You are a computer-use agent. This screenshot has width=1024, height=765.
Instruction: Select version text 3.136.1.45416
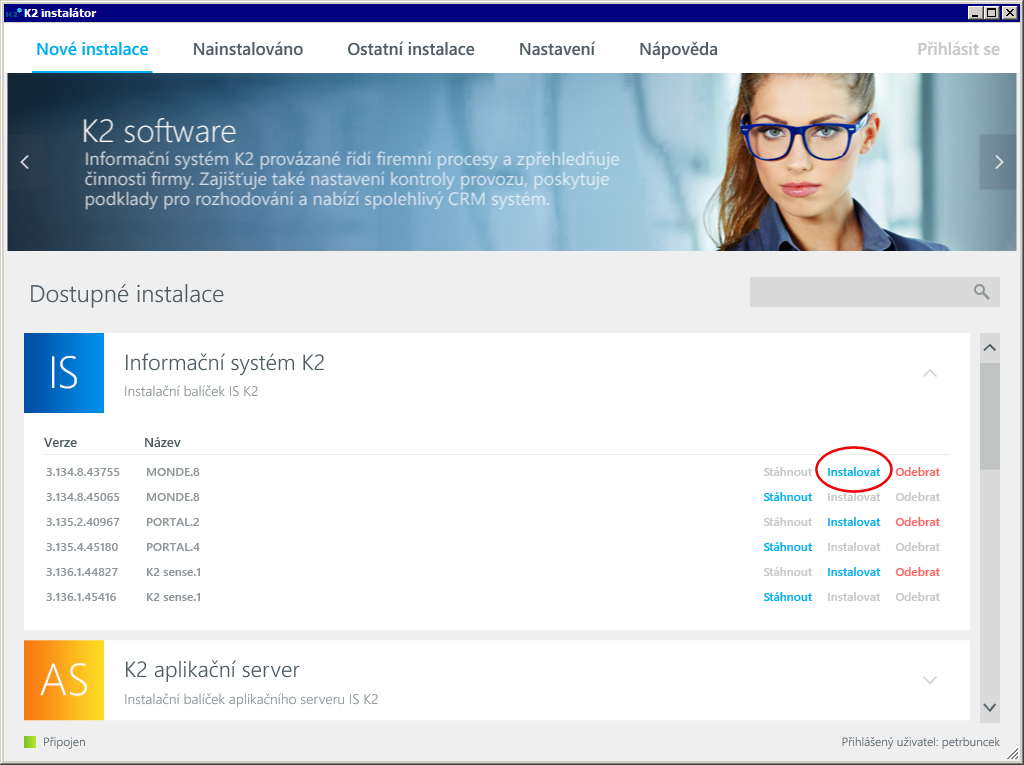(x=81, y=596)
